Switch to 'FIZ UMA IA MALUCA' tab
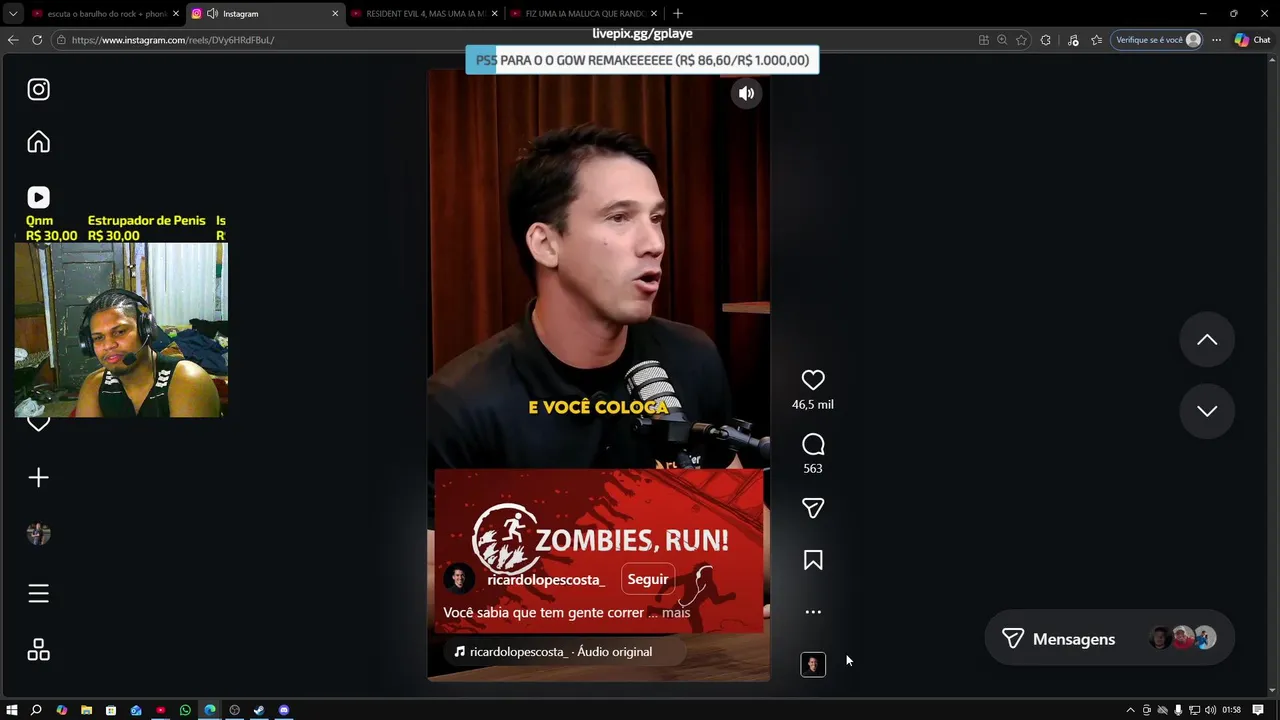The width and height of the screenshot is (1280, 720). [x=582, y=14]
